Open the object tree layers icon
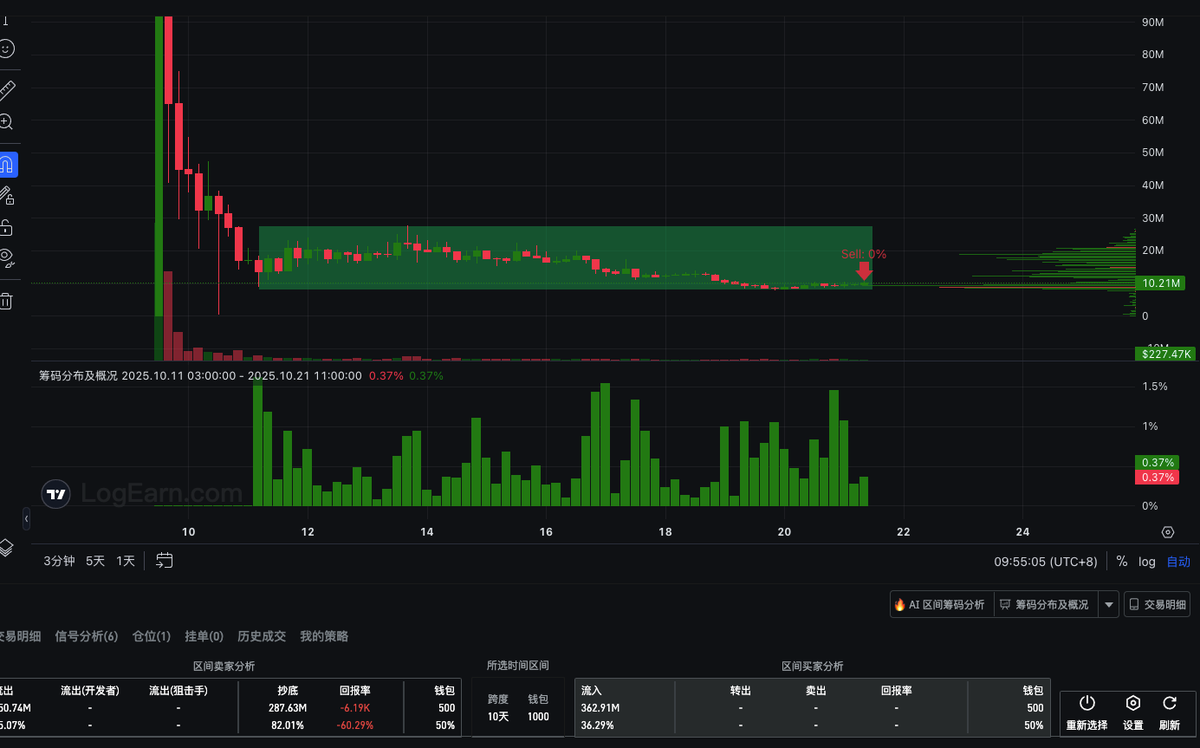The width and height of the screenshot is (1200, 748). pyautogui.click(x=6, y=547)
